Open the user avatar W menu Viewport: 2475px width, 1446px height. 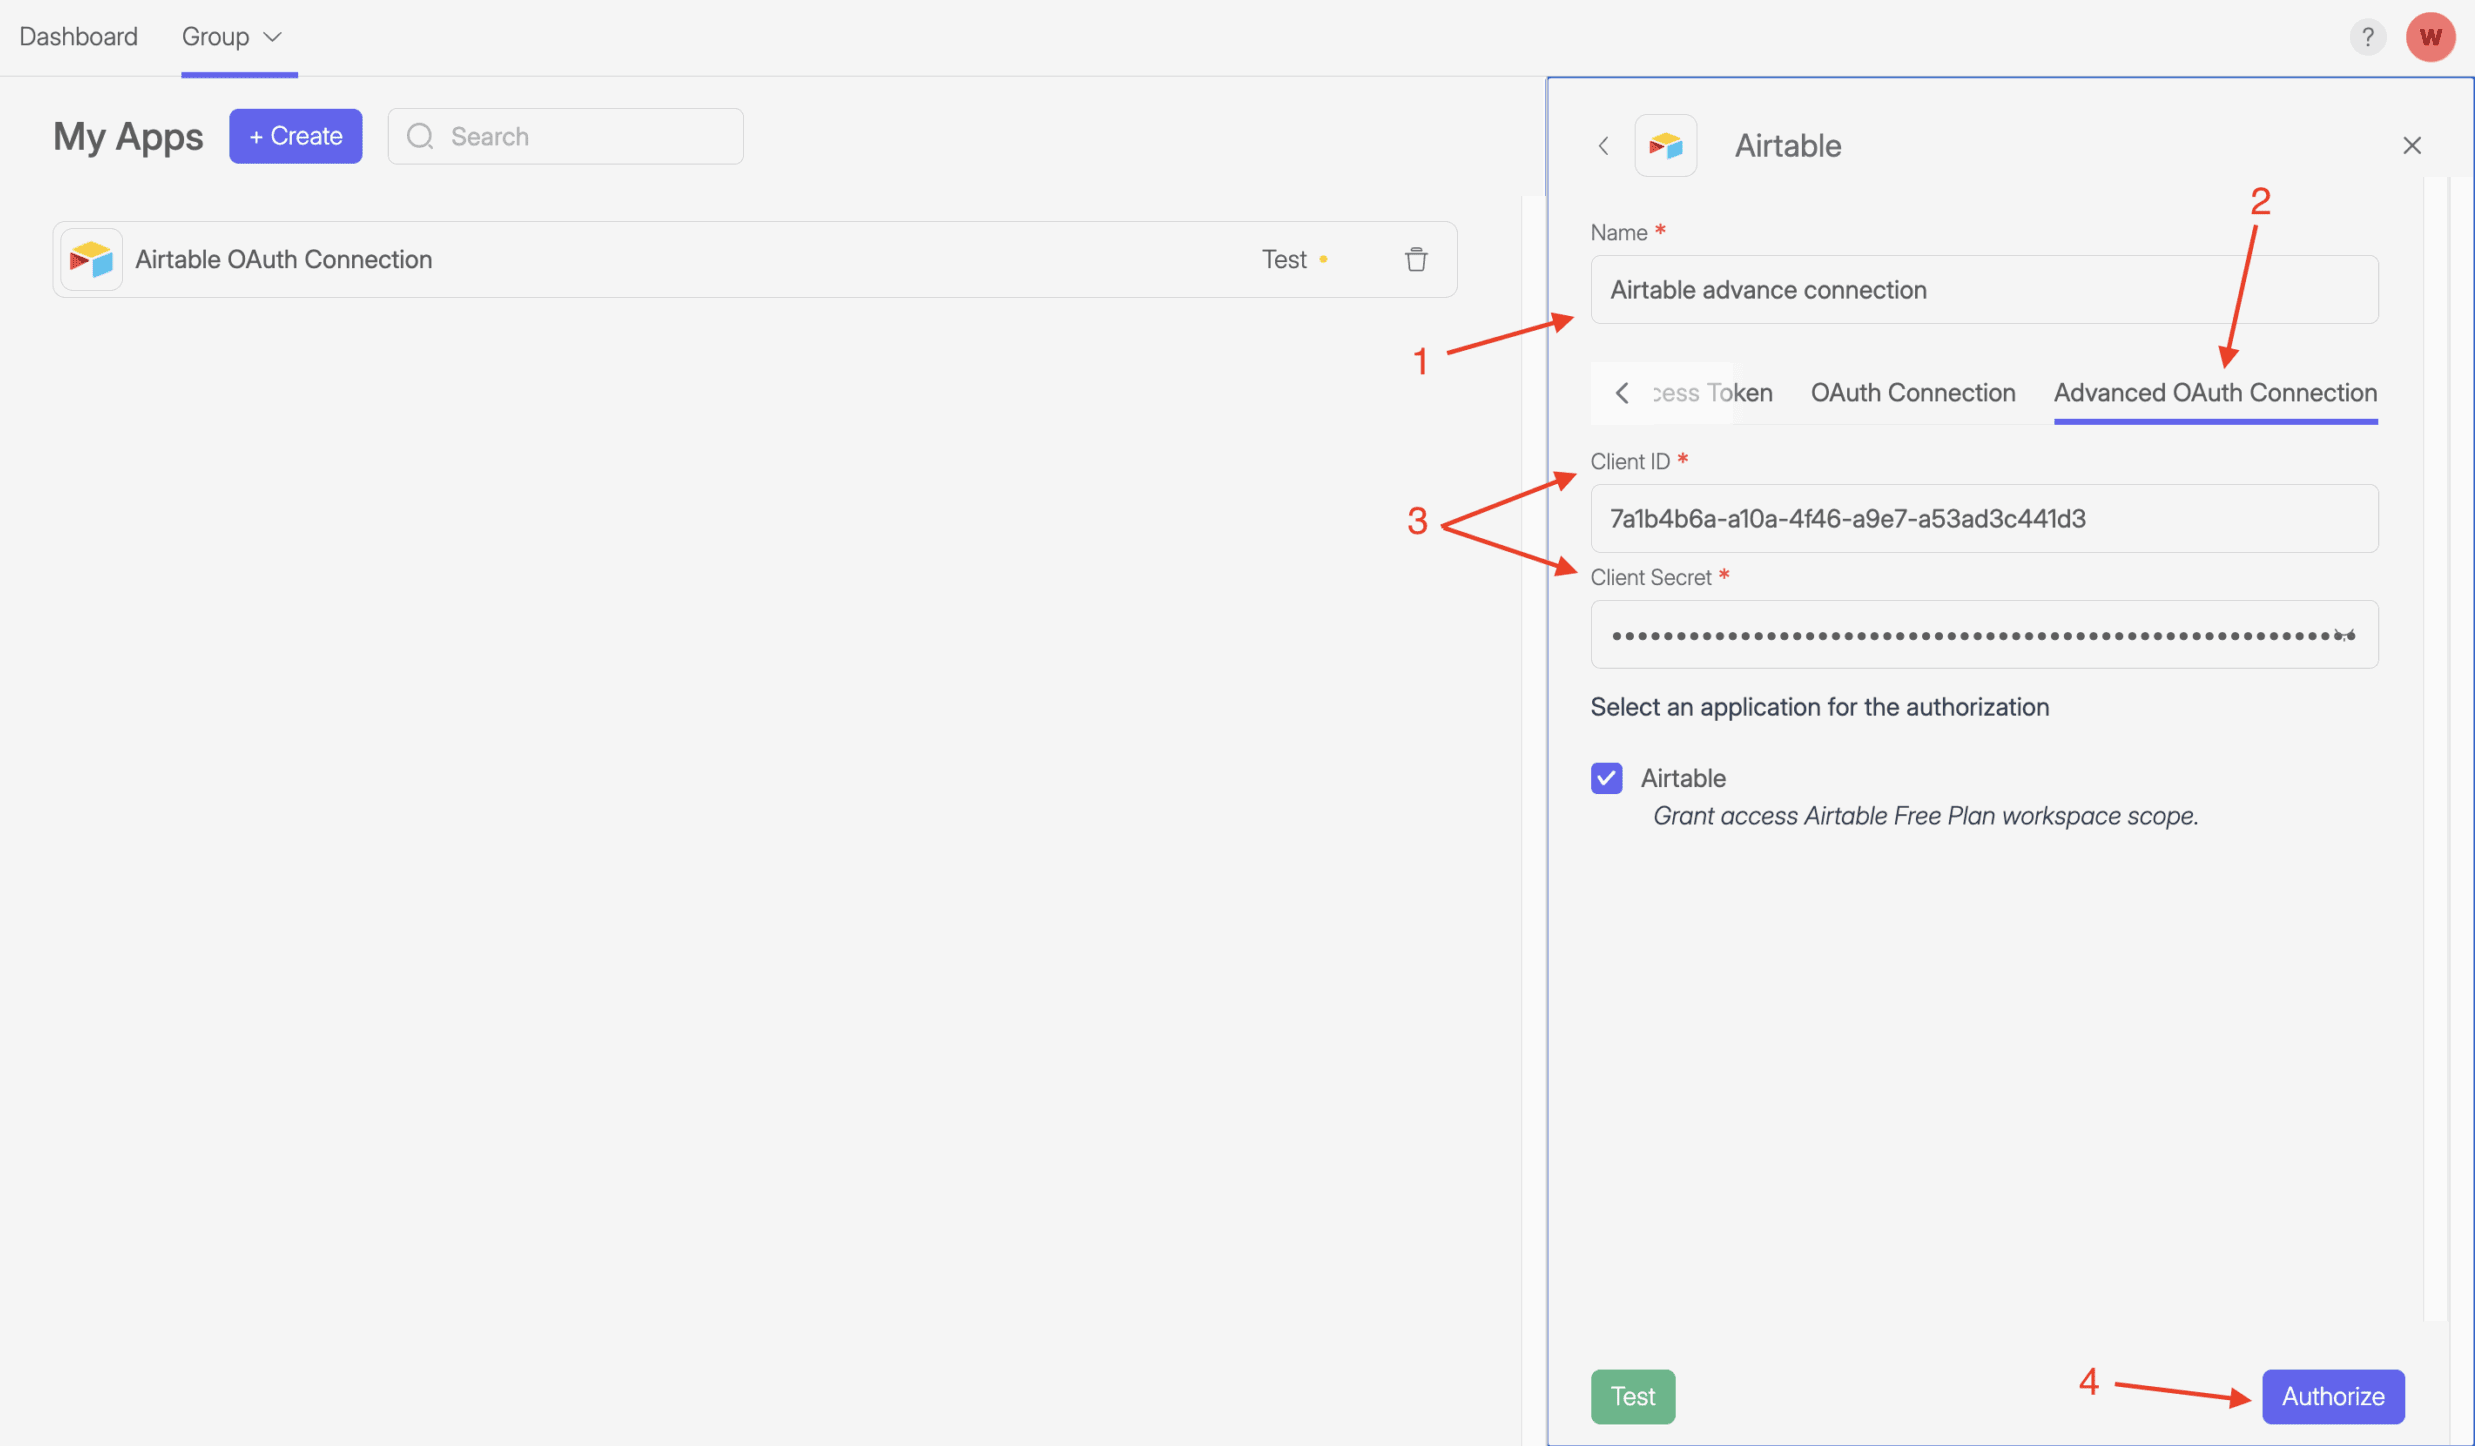coord(2430,37)
